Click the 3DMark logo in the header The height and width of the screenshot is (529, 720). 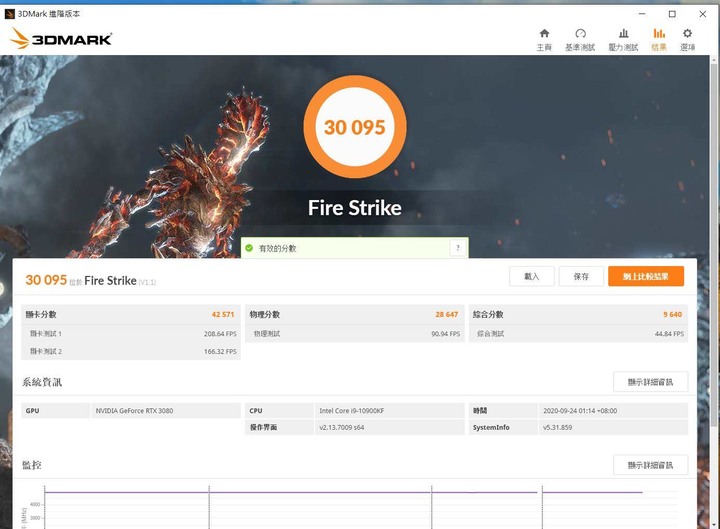(x=61, y=38)
